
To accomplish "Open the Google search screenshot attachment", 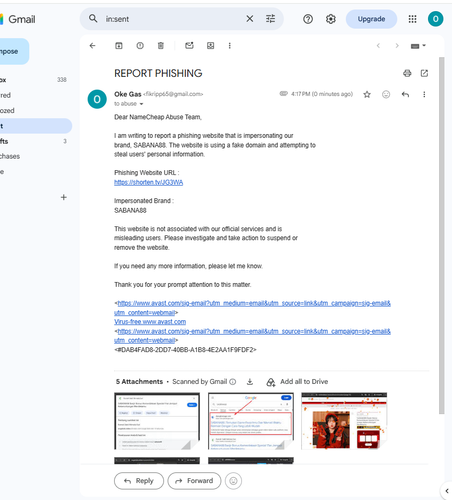I will point(251,421).
